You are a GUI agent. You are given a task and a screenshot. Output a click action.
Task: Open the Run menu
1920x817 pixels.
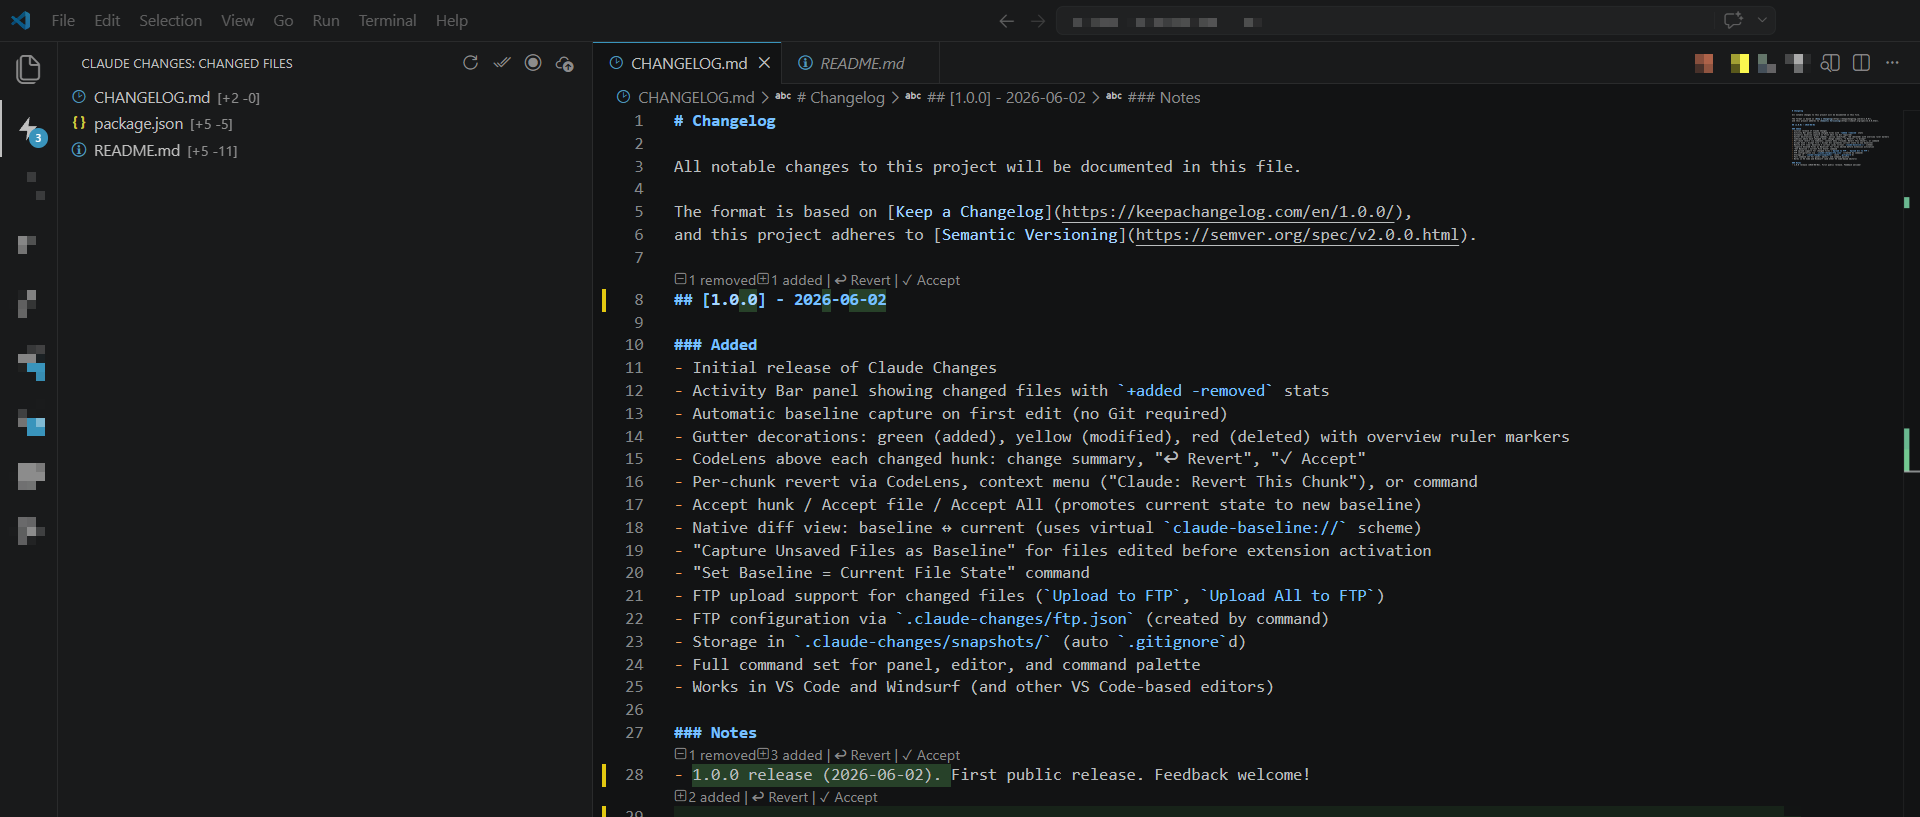pyautogui.click(x=326, y=20)
